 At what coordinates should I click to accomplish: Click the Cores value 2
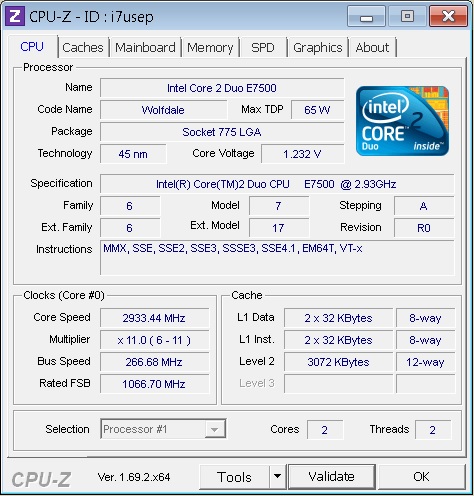[325, 430]
